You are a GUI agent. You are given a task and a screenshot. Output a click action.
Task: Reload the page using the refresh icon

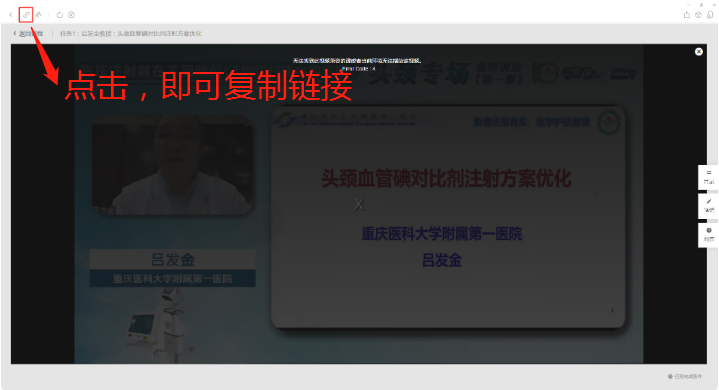click(x=60, y=15)
